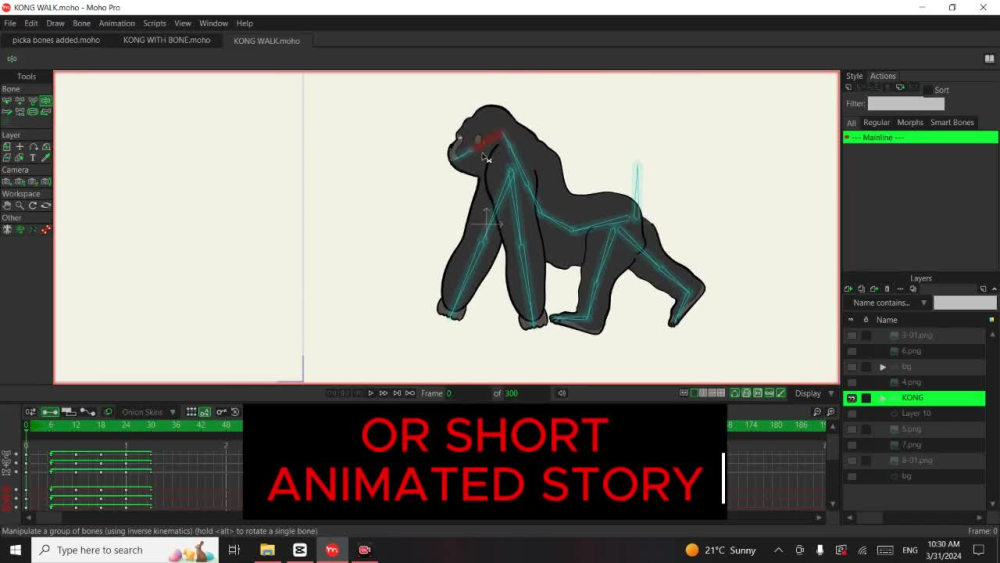
Task: Open the Display quality dropdown
Action: 814,393
